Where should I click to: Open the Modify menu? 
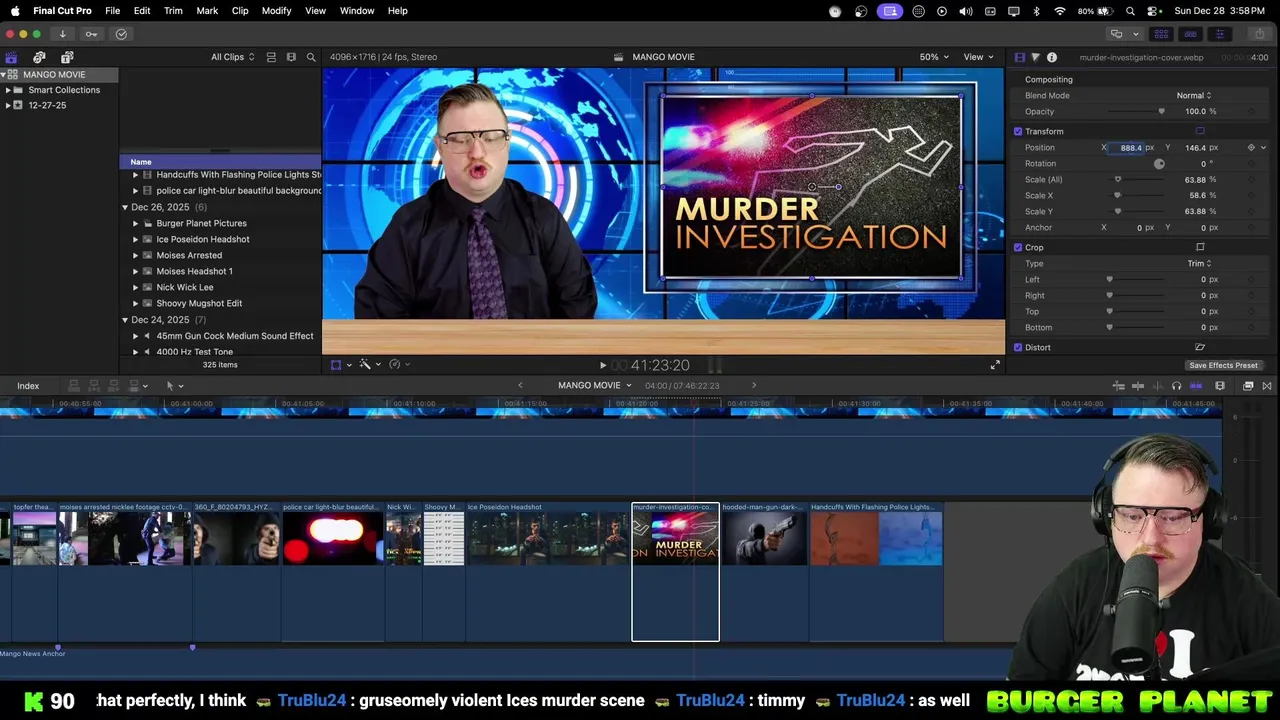pos(276,11)
